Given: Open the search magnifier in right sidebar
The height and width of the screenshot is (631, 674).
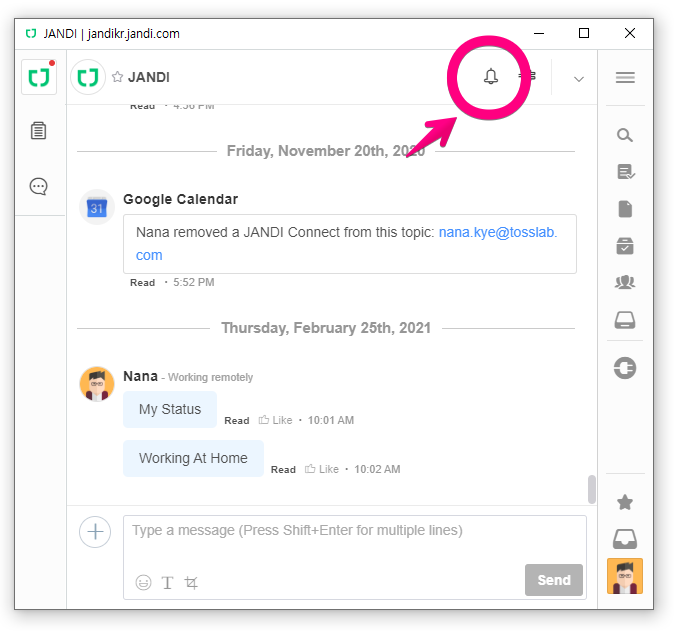Looking at the screenshot, I should tap(625, 135).
